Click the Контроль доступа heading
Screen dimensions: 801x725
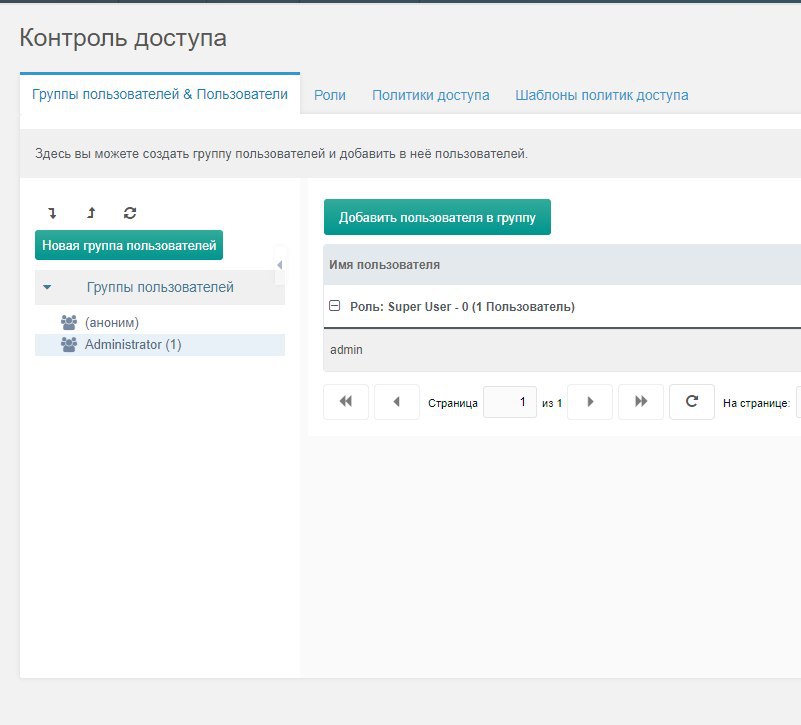123,38
